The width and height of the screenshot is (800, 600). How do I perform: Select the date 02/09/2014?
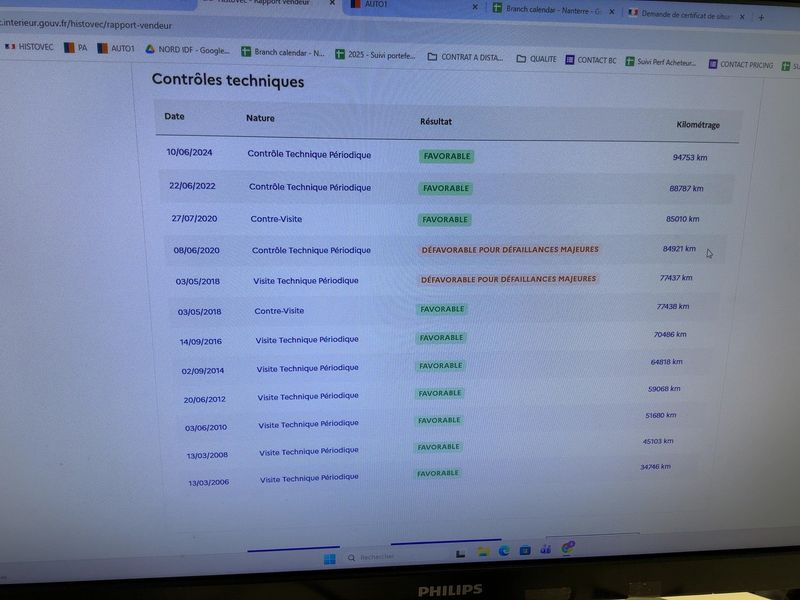pos(203,370)
